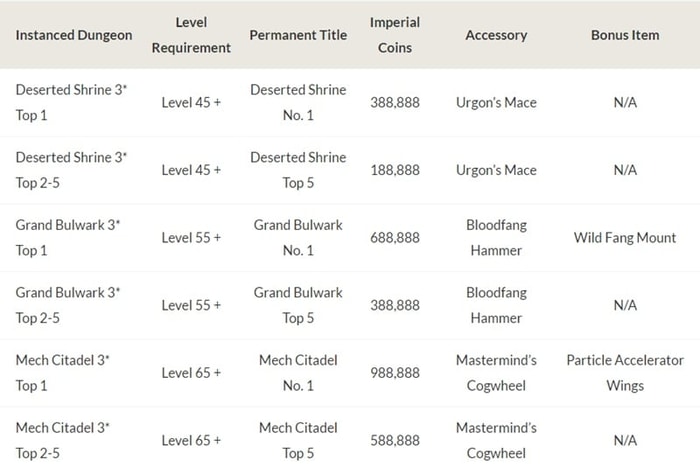700x474 pixels.
Task: Click the 188,888 Imperial Coins value
Action: [x=395, y=170]
